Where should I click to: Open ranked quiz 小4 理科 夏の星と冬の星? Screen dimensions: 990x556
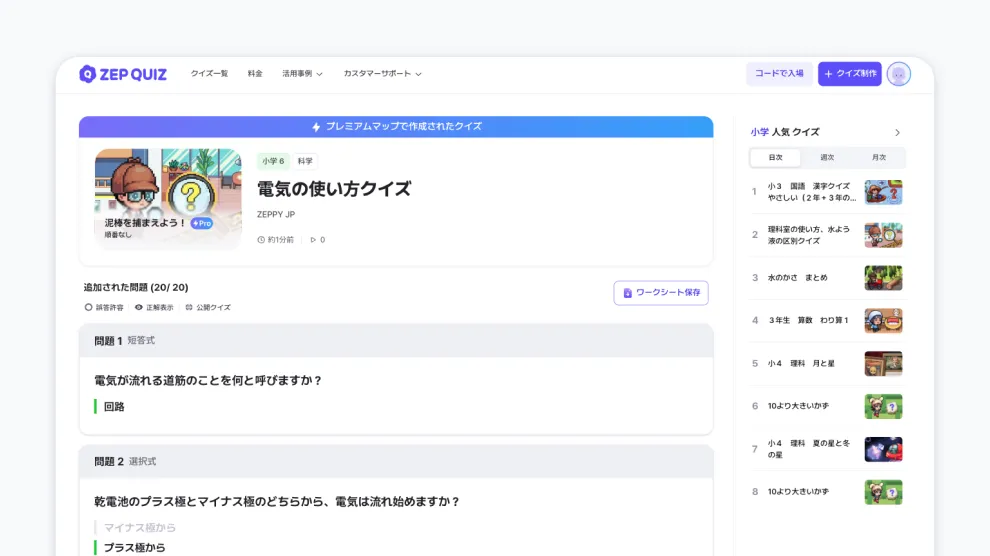(x=809, y=449)
